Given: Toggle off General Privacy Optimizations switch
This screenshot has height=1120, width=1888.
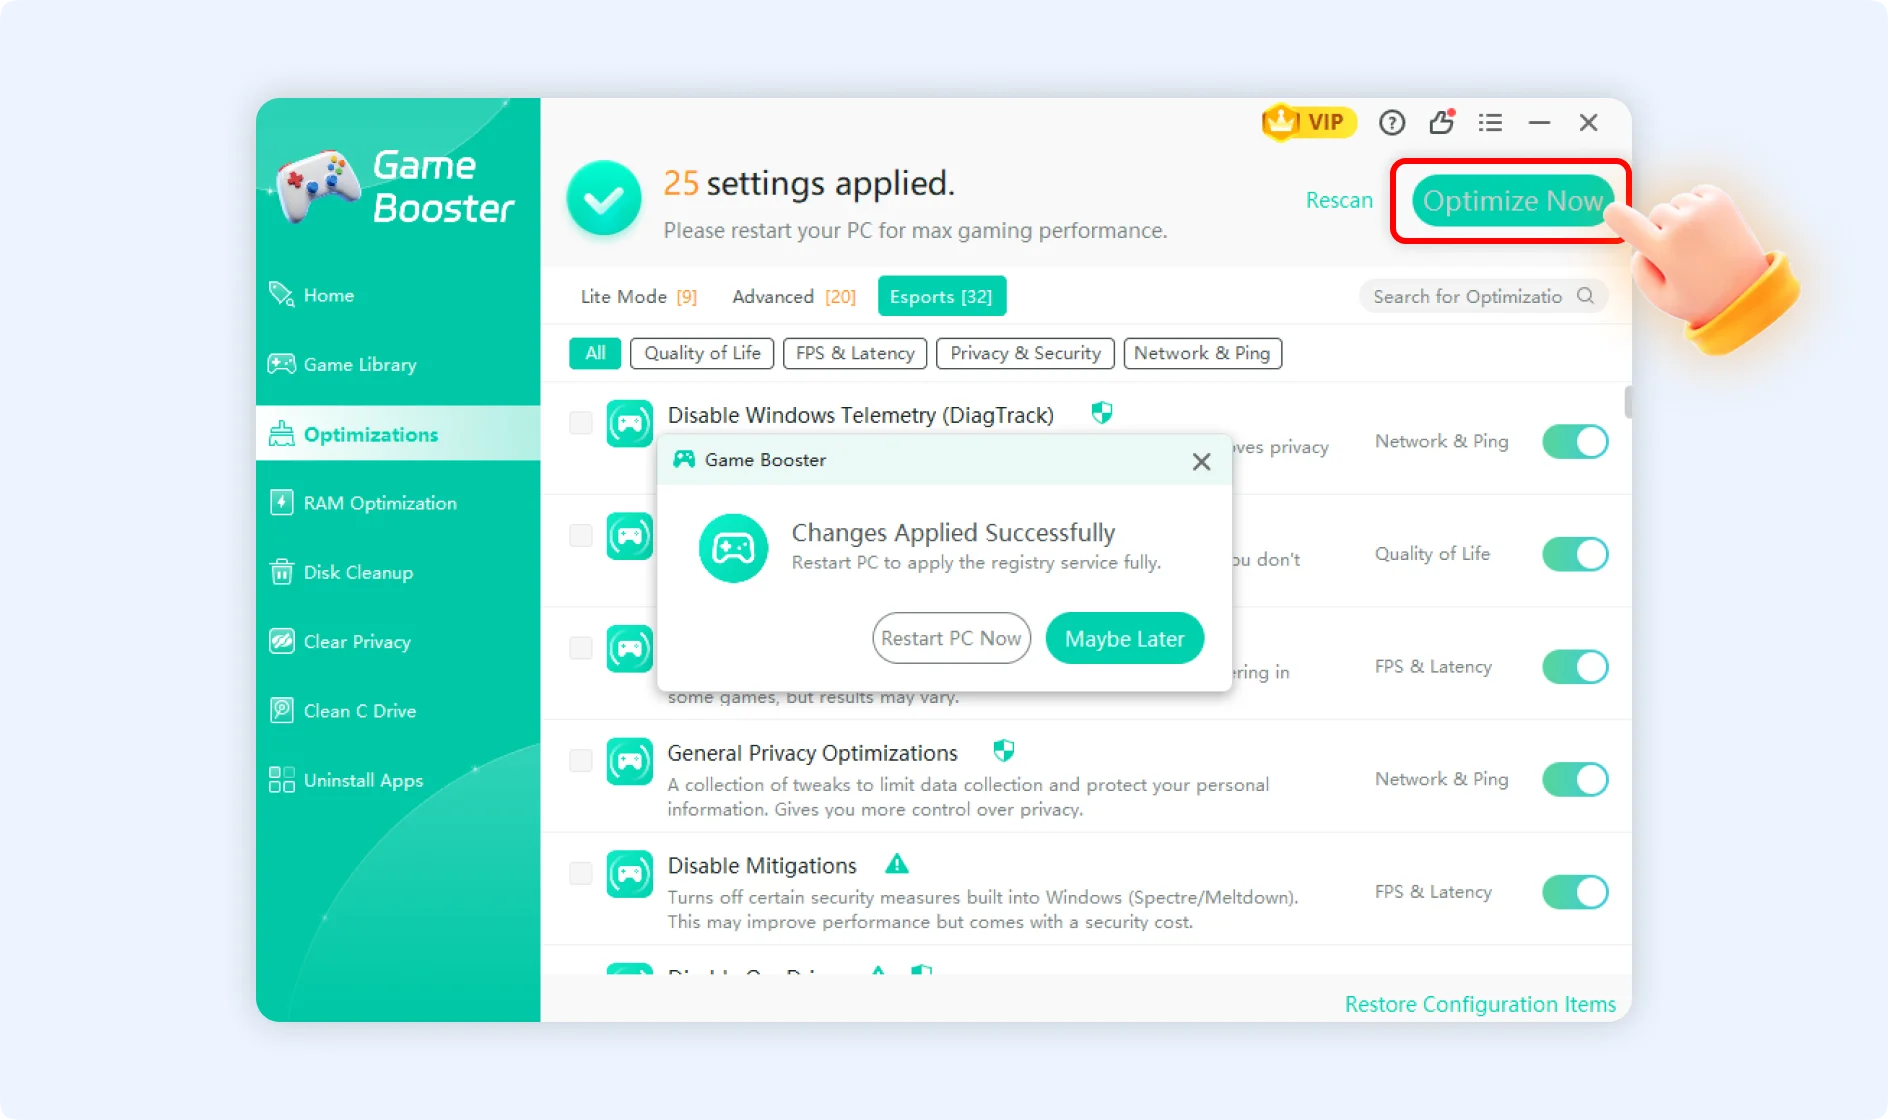Looking at the screenshot, I should (1575, 779).
